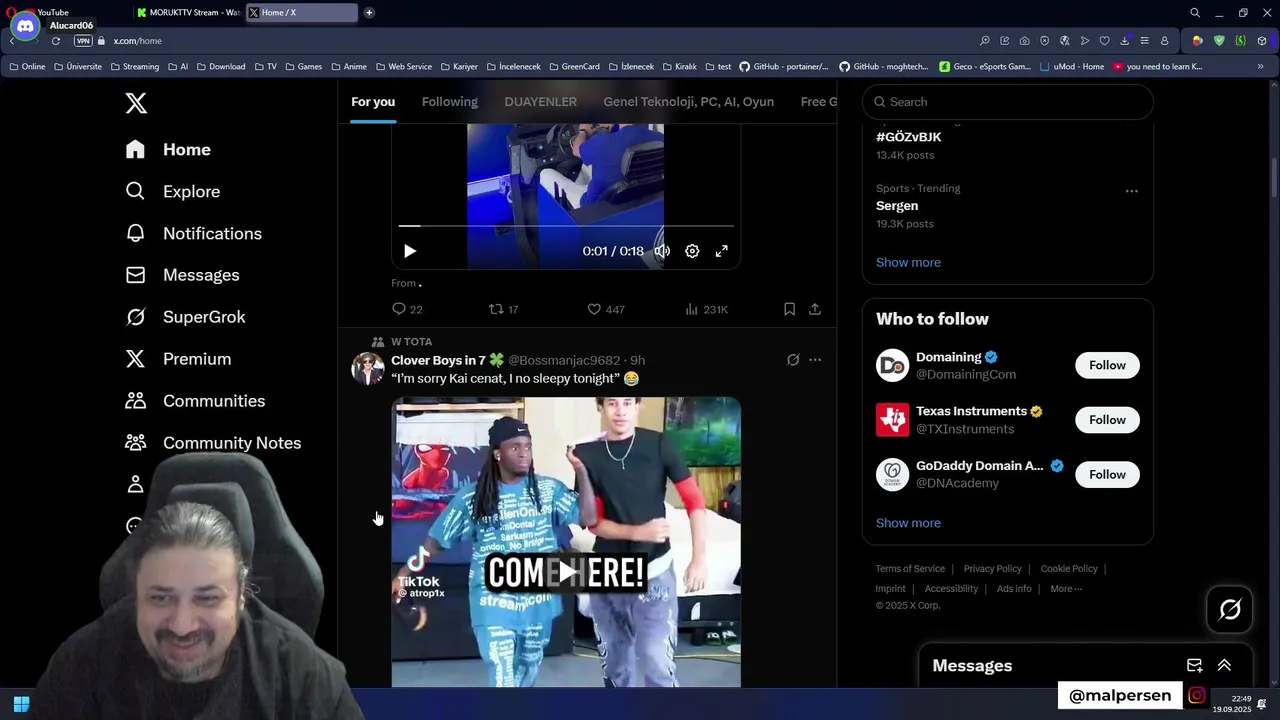Viewport: 1280px width, 720px height.
Task: Open the Streaming bookmarks folder
Action: coord(134,67)
